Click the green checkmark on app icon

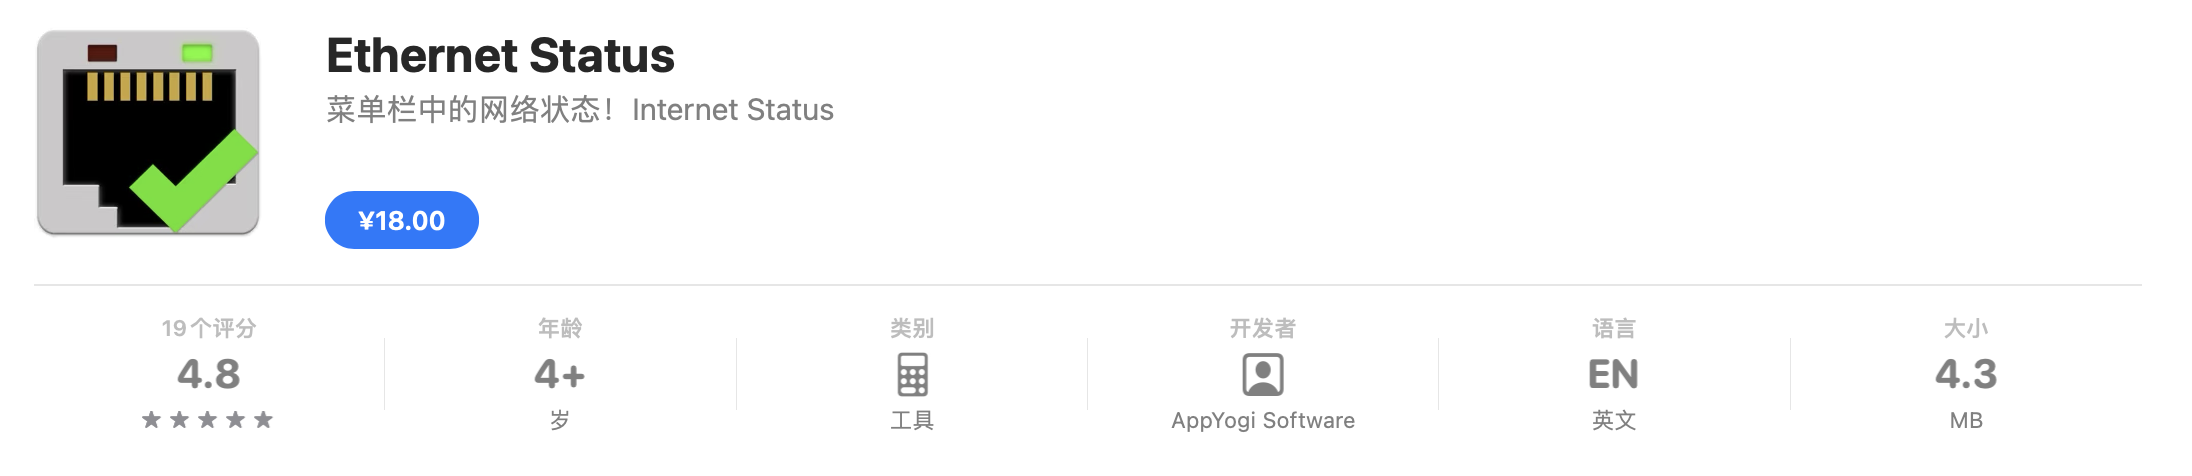(x=194, y=181)
